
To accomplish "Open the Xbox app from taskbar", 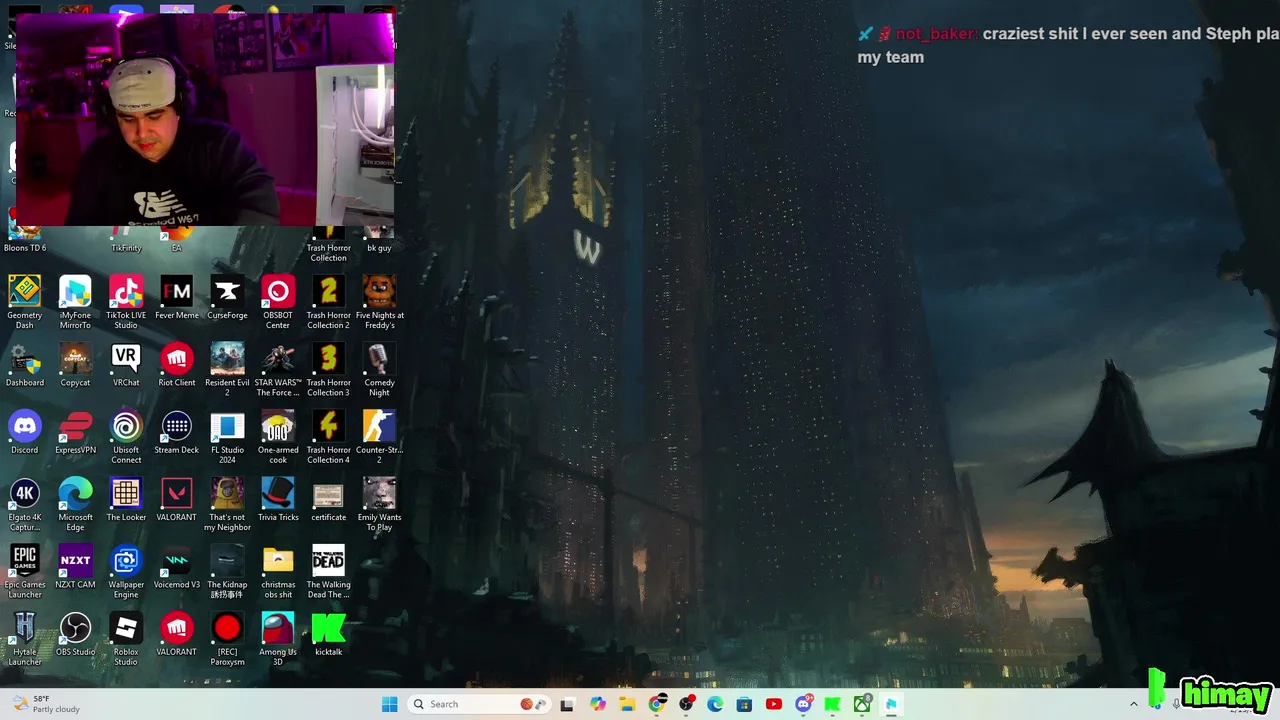I will (x=862, y=704).
